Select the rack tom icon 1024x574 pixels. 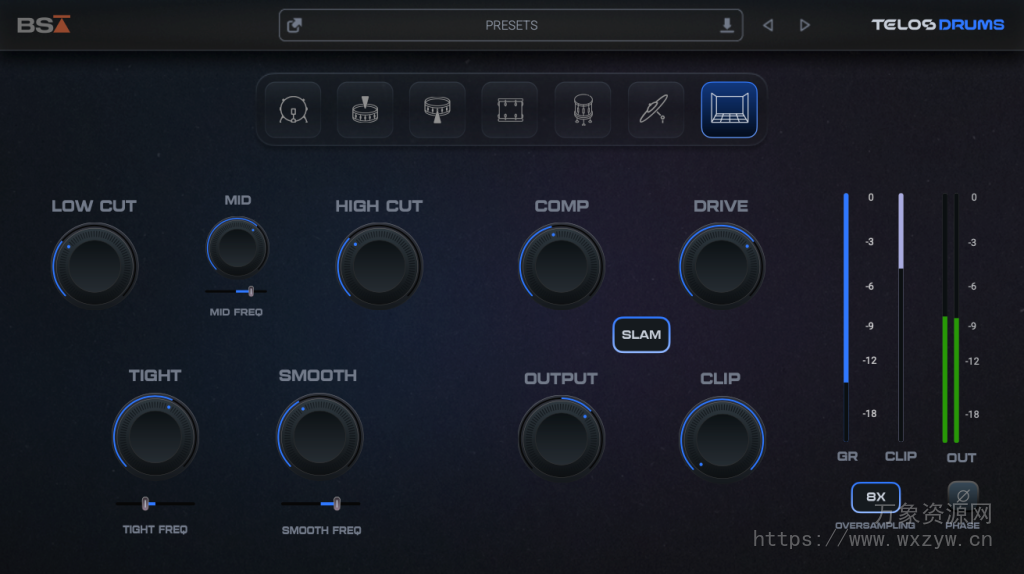tap(510, 110)
